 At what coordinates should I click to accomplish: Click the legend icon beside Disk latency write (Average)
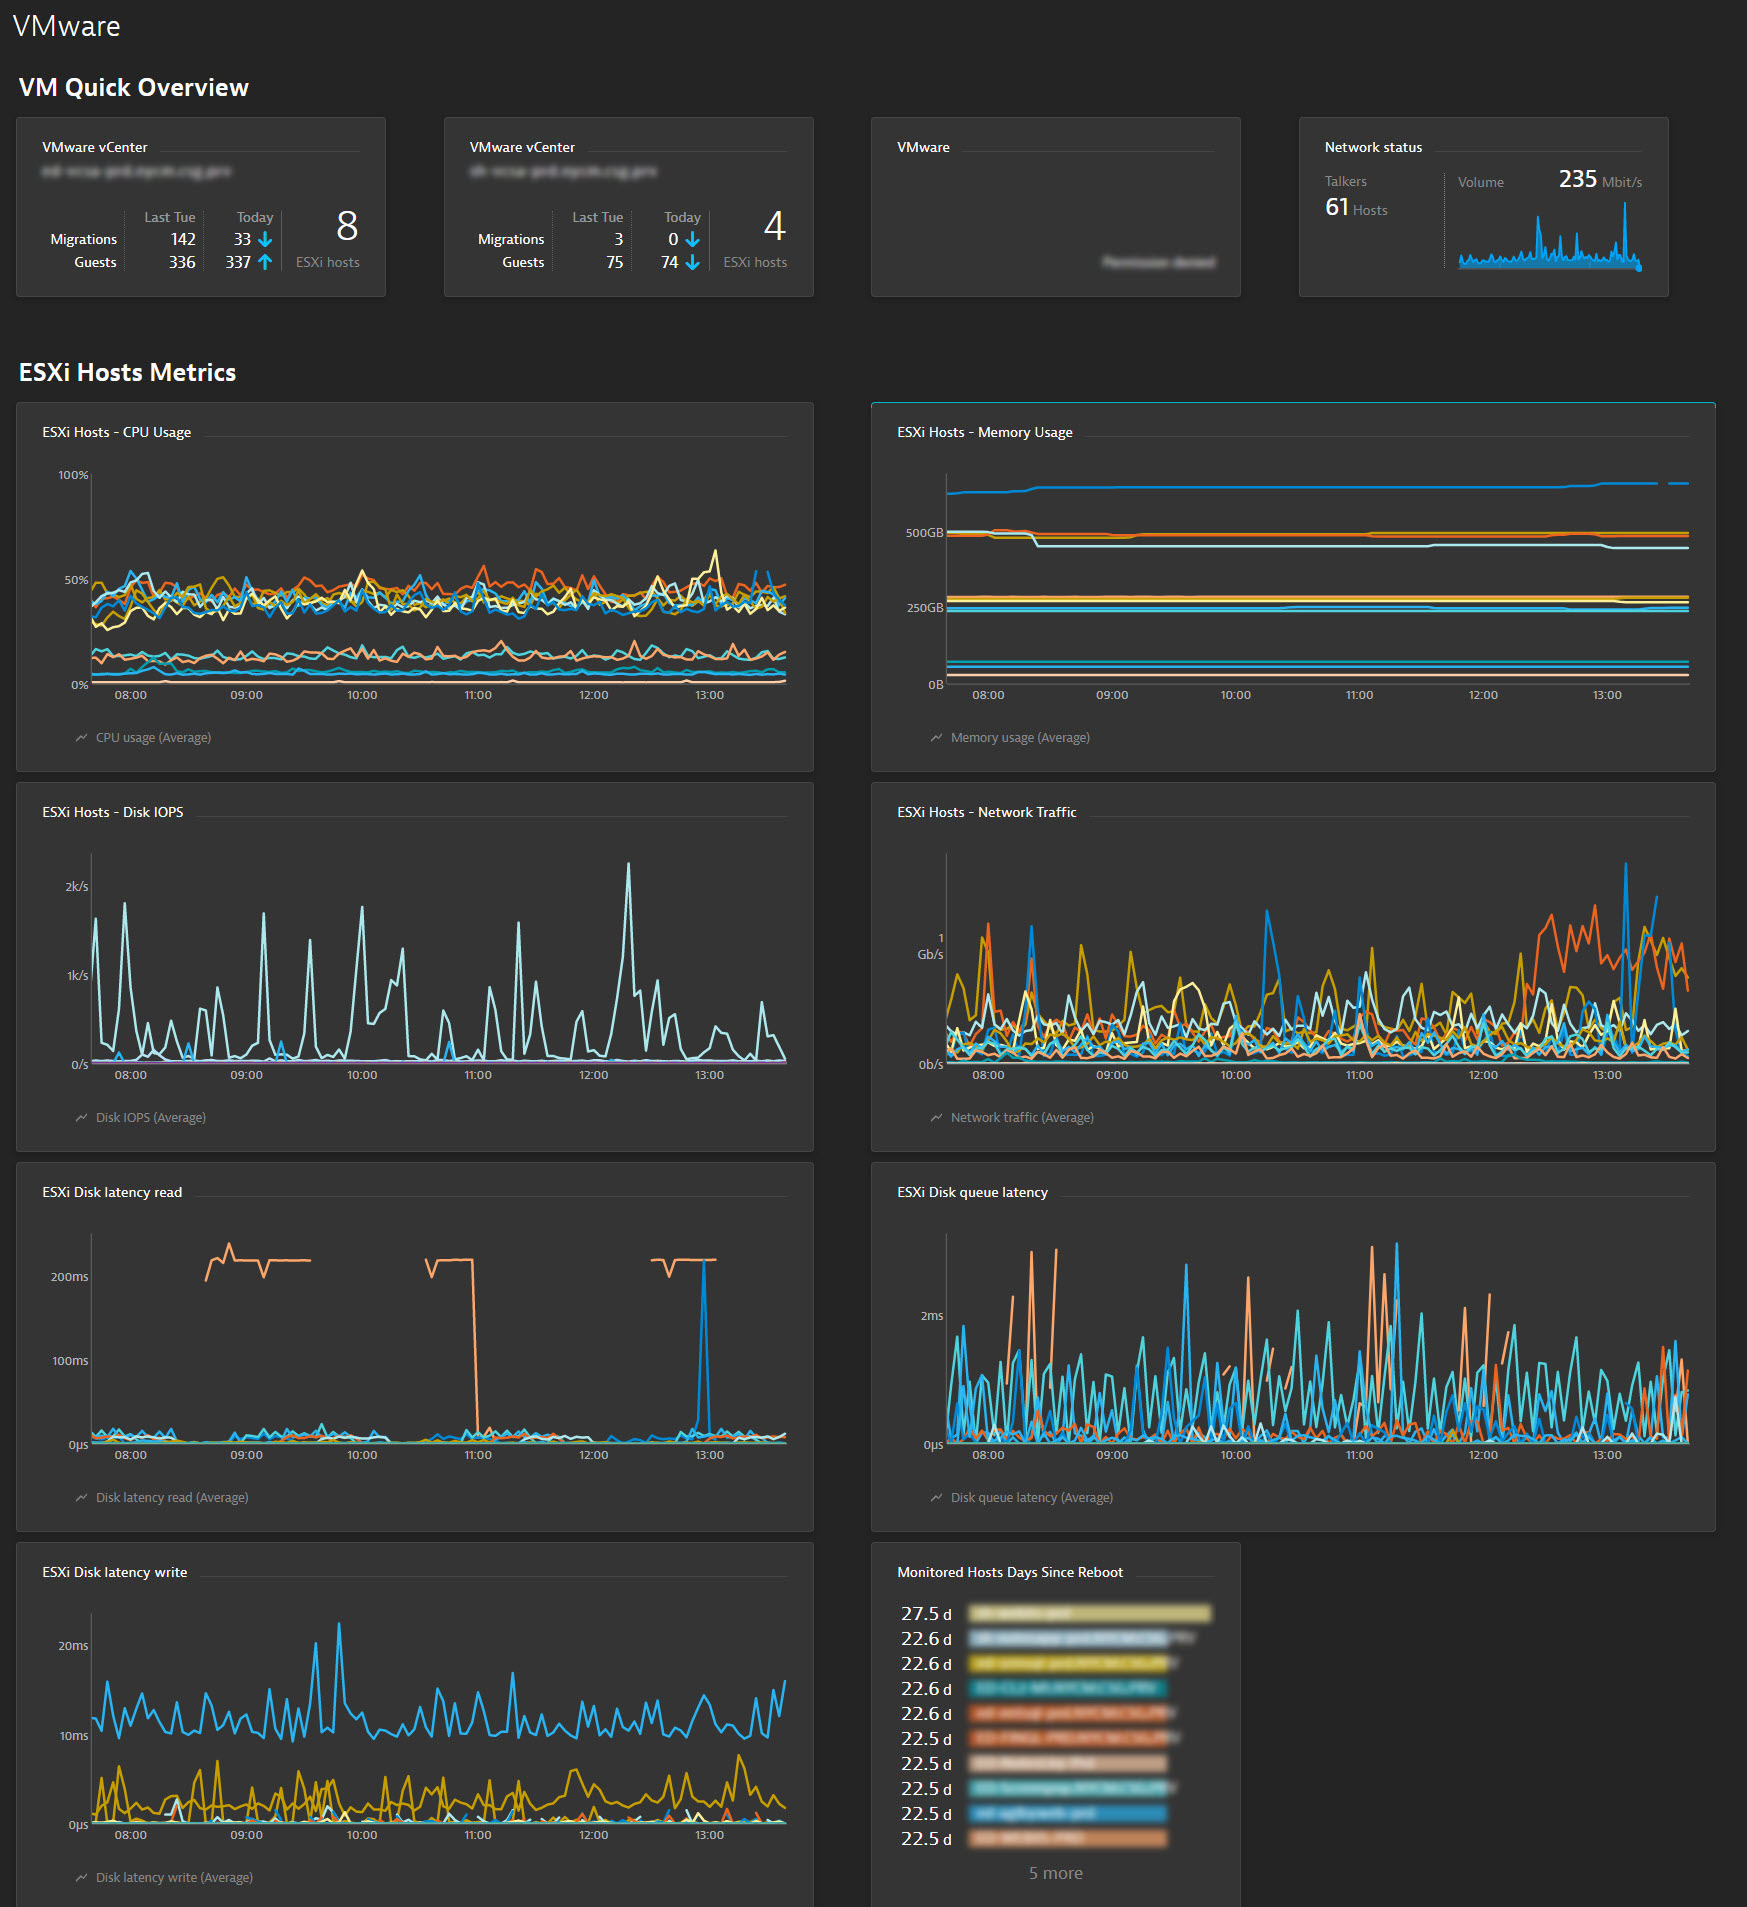pyautogui.click(x=81, y=1878)
